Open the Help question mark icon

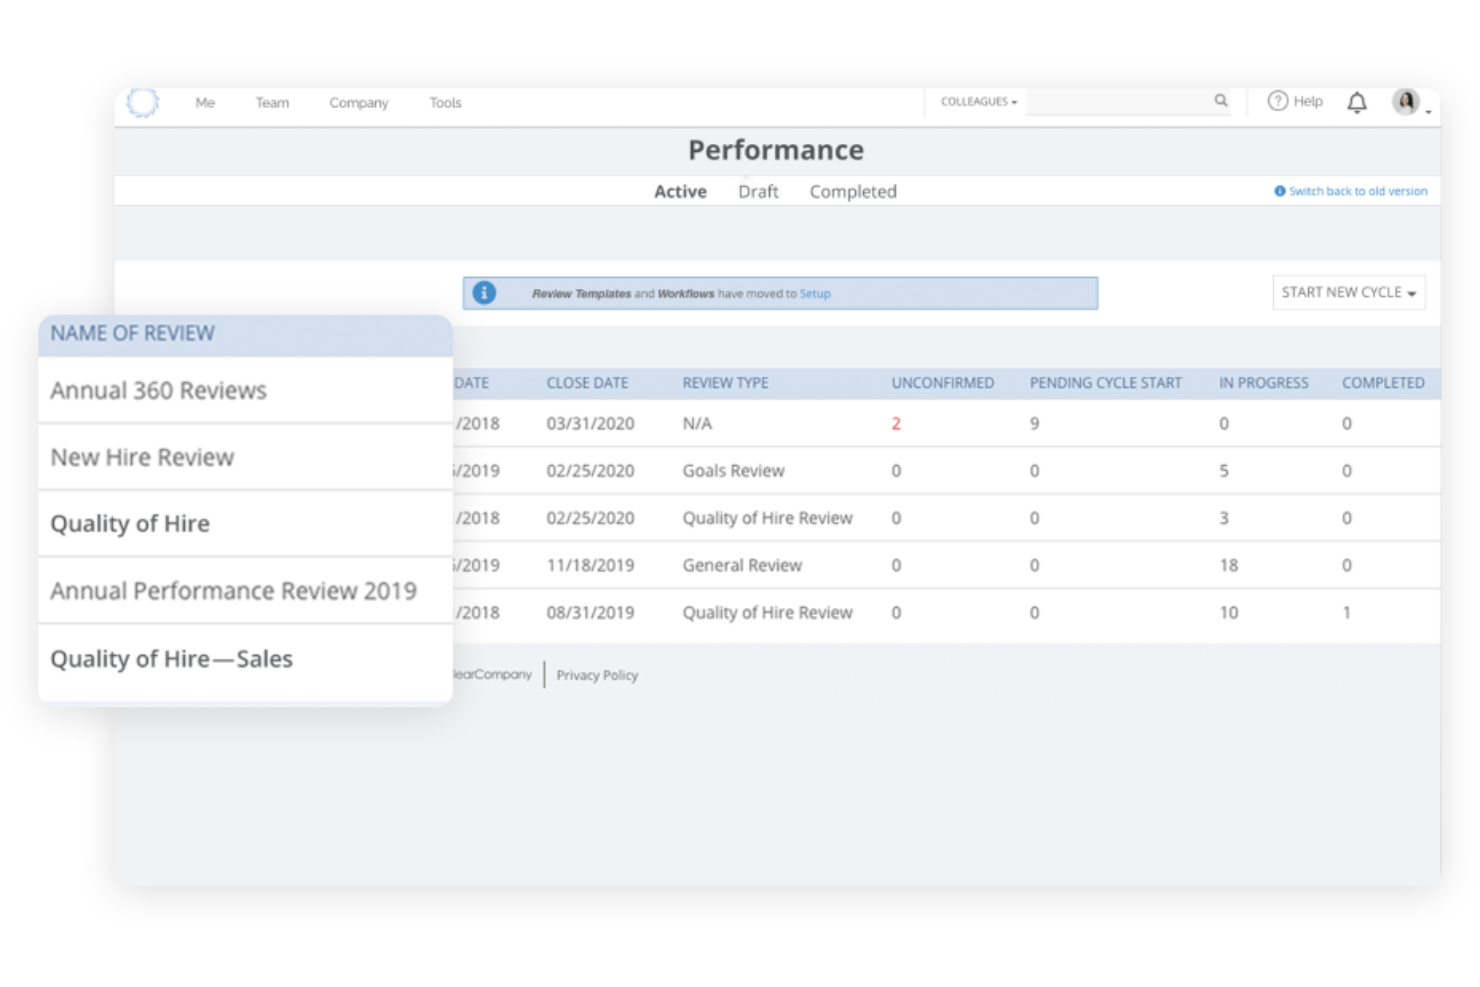(1277, 101)
